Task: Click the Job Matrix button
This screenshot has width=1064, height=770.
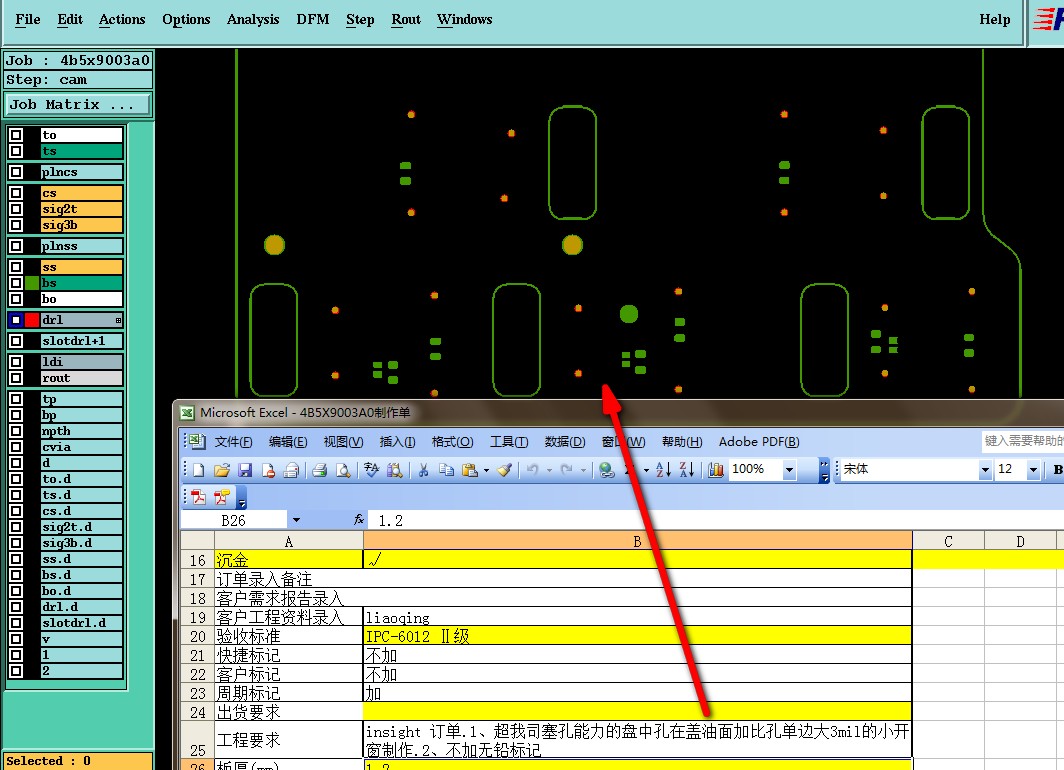Action: click(x=78, y=104)
